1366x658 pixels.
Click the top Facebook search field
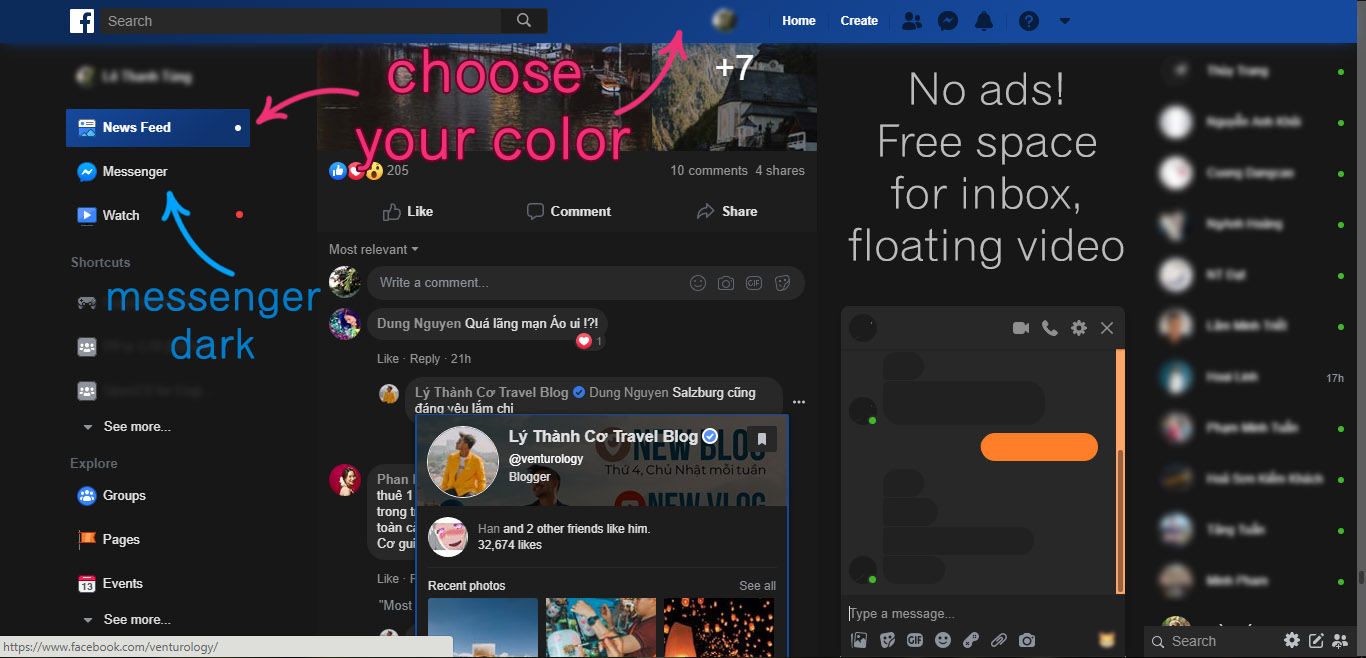tap(300, 21)
